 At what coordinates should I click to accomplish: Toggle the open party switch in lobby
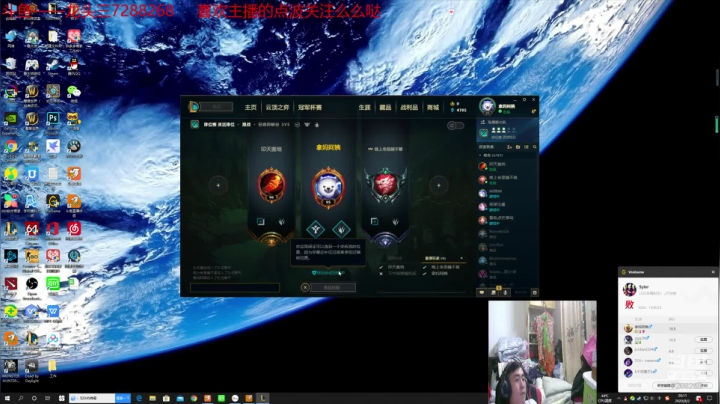click(455, 125)
